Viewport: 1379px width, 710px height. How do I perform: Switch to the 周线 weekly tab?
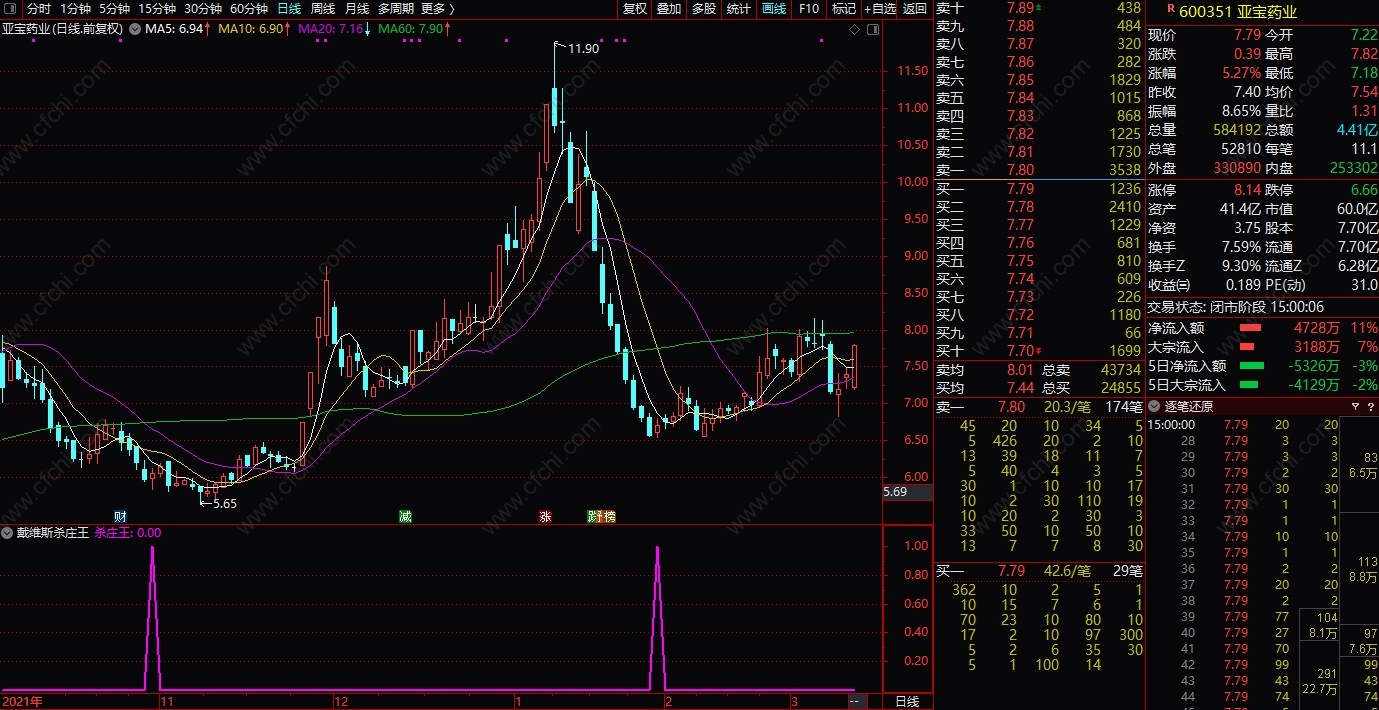pyautogui.click(x=323, y=9)
